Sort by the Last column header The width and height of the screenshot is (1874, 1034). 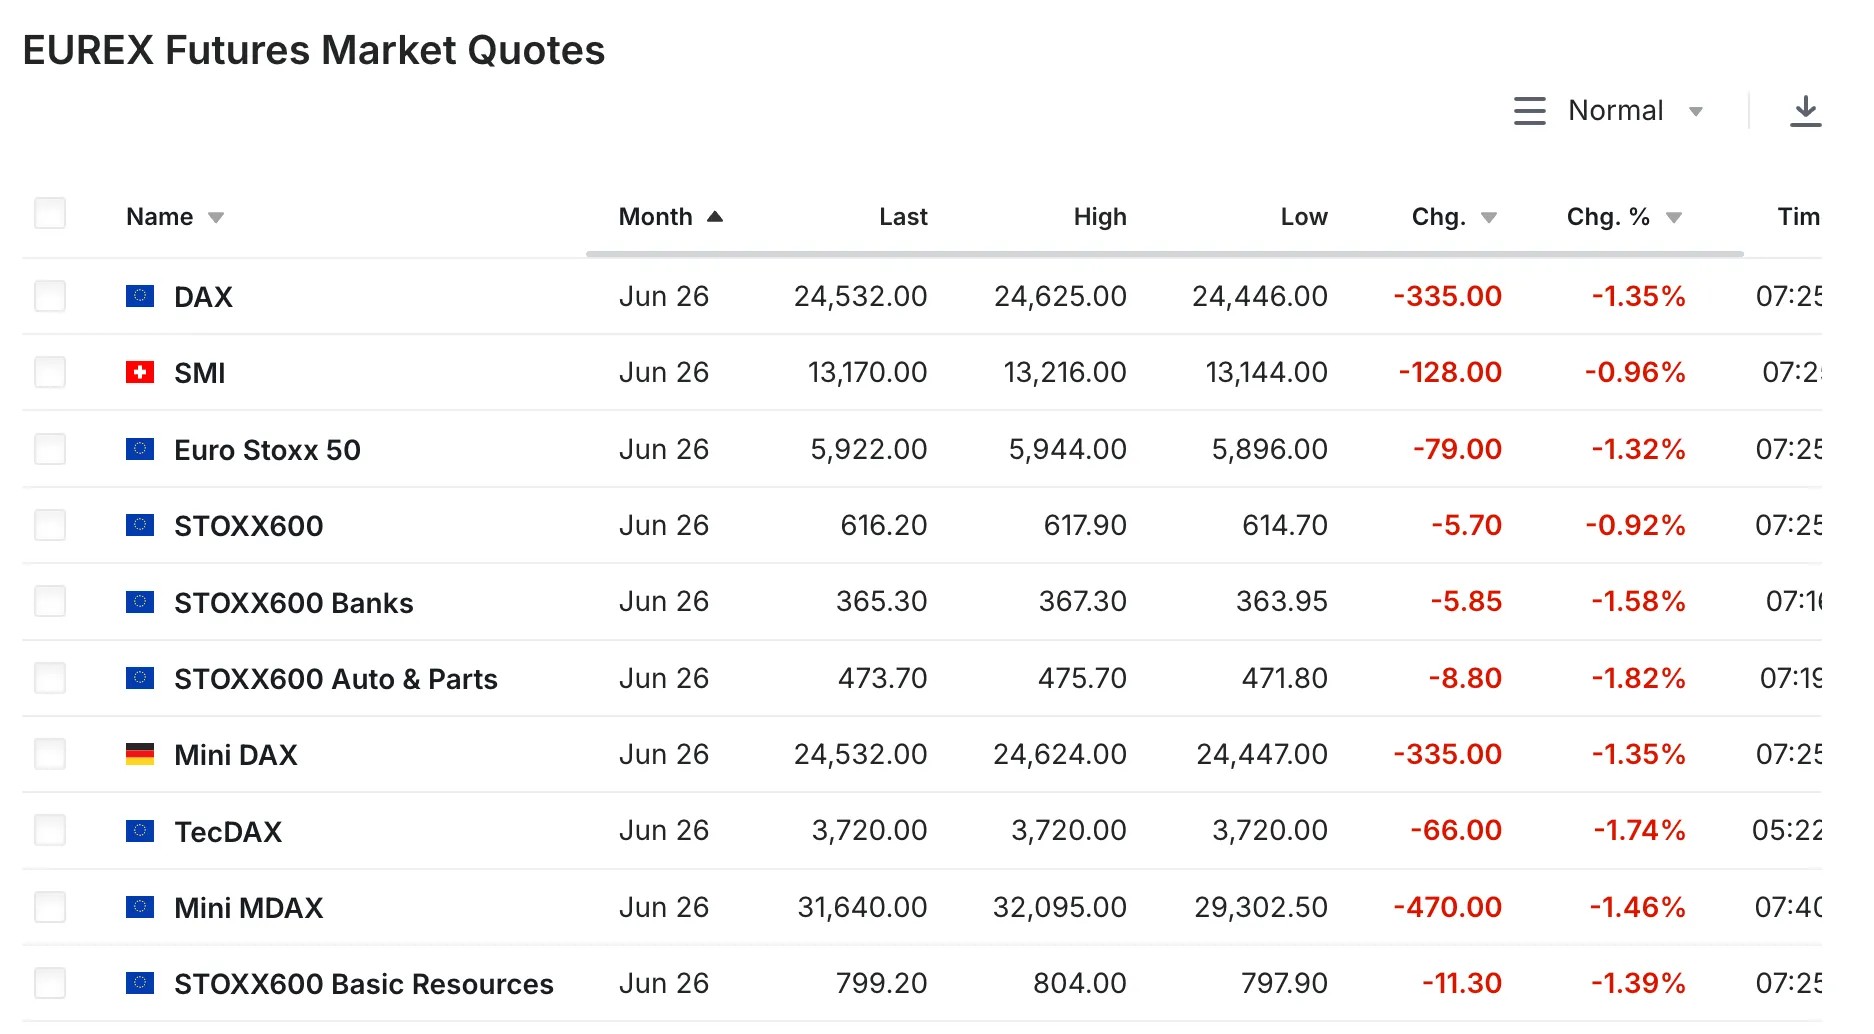click(903, 217)
